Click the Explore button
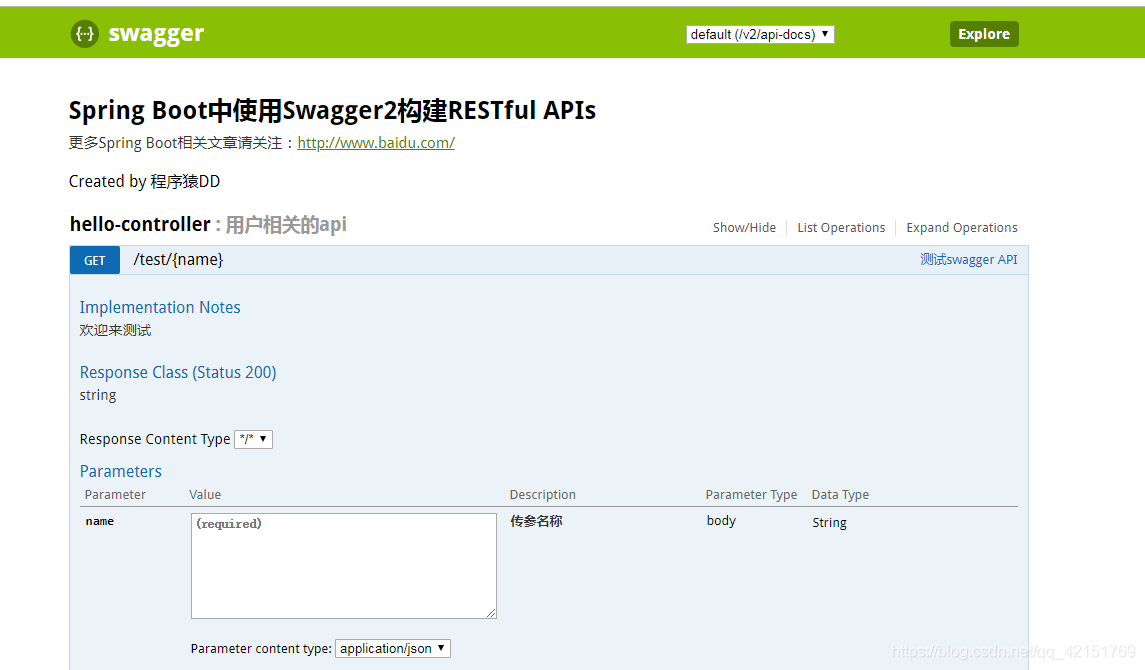This screenshot has width=1145, height=670. coord(983,33)
